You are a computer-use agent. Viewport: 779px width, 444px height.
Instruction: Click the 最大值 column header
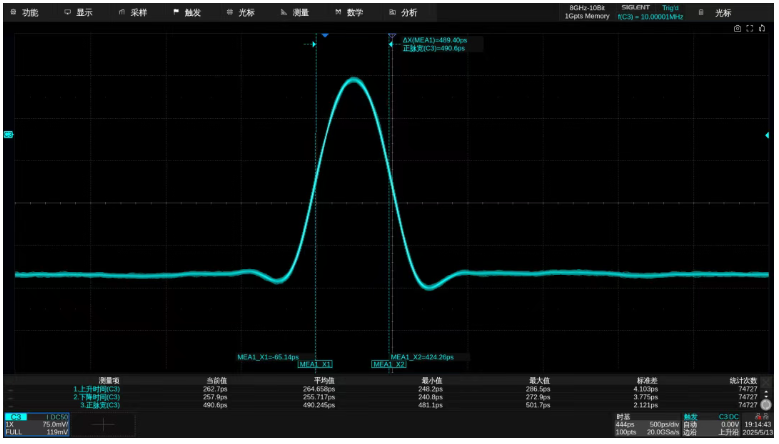tap(539, 381)
